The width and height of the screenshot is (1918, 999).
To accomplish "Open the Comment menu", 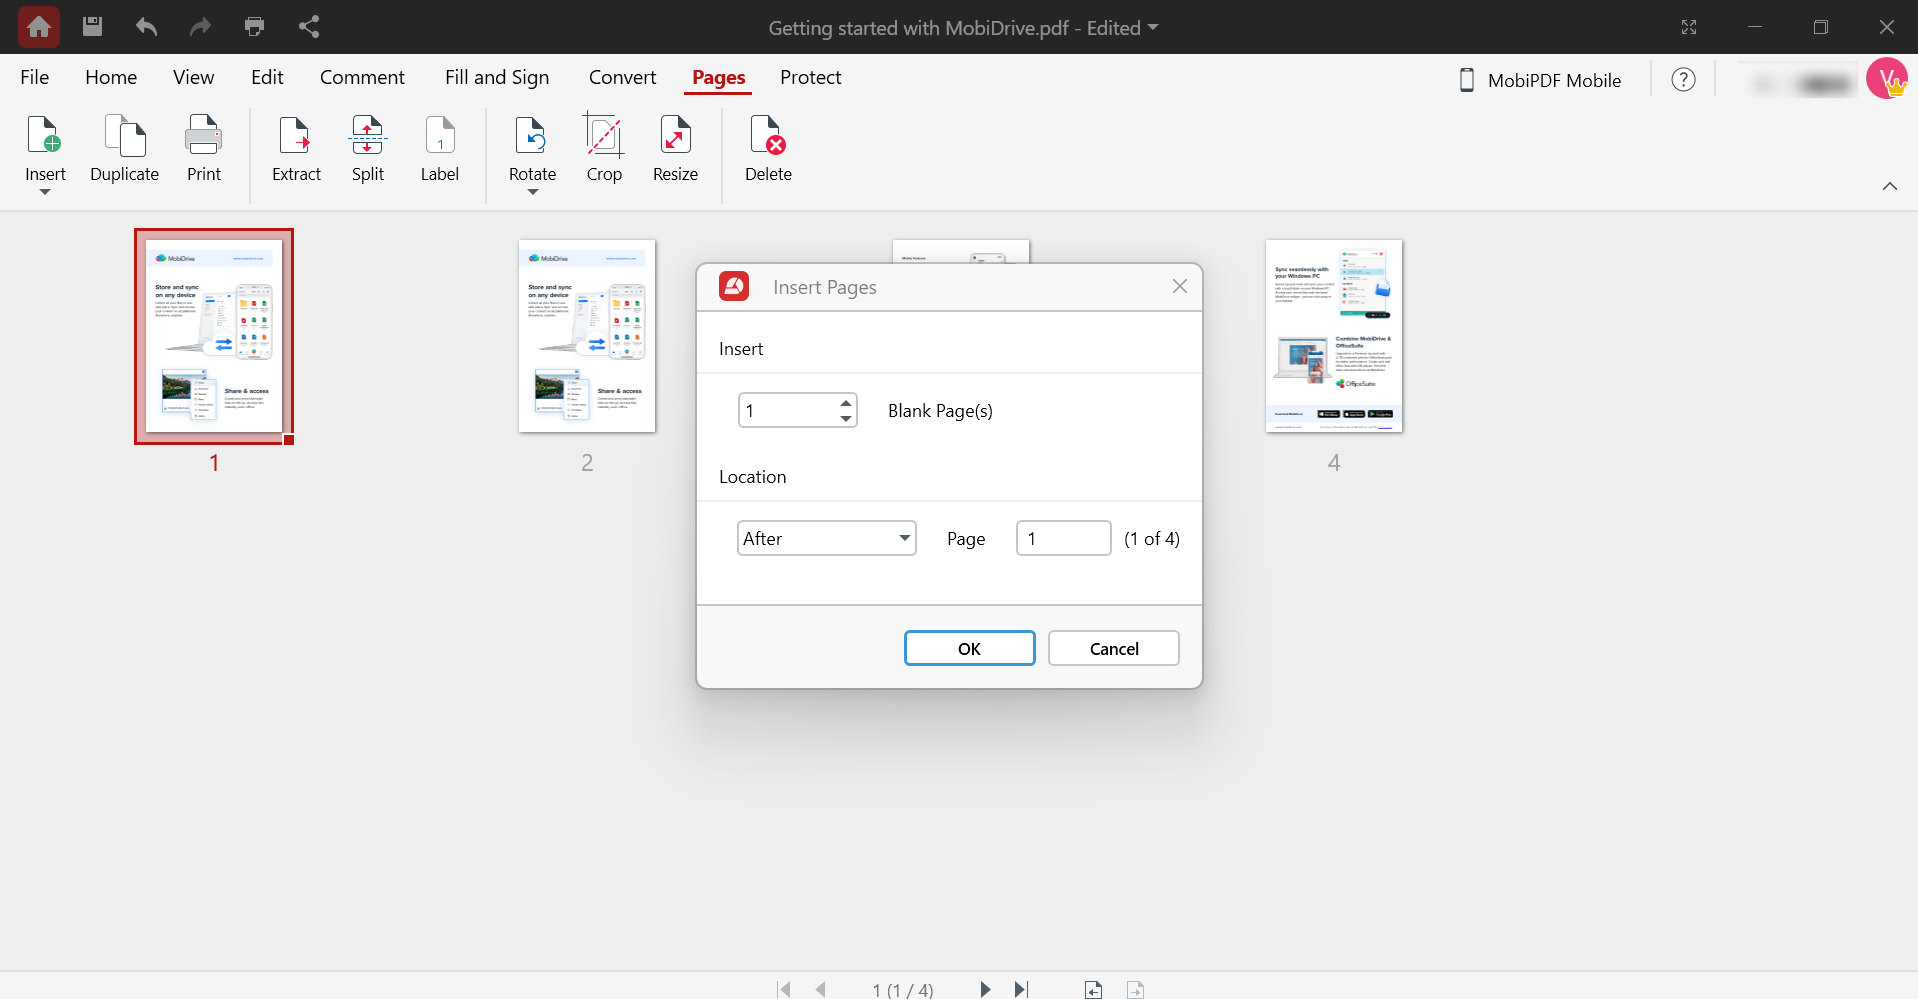I will pyautogui.click(x=362, y=77).
